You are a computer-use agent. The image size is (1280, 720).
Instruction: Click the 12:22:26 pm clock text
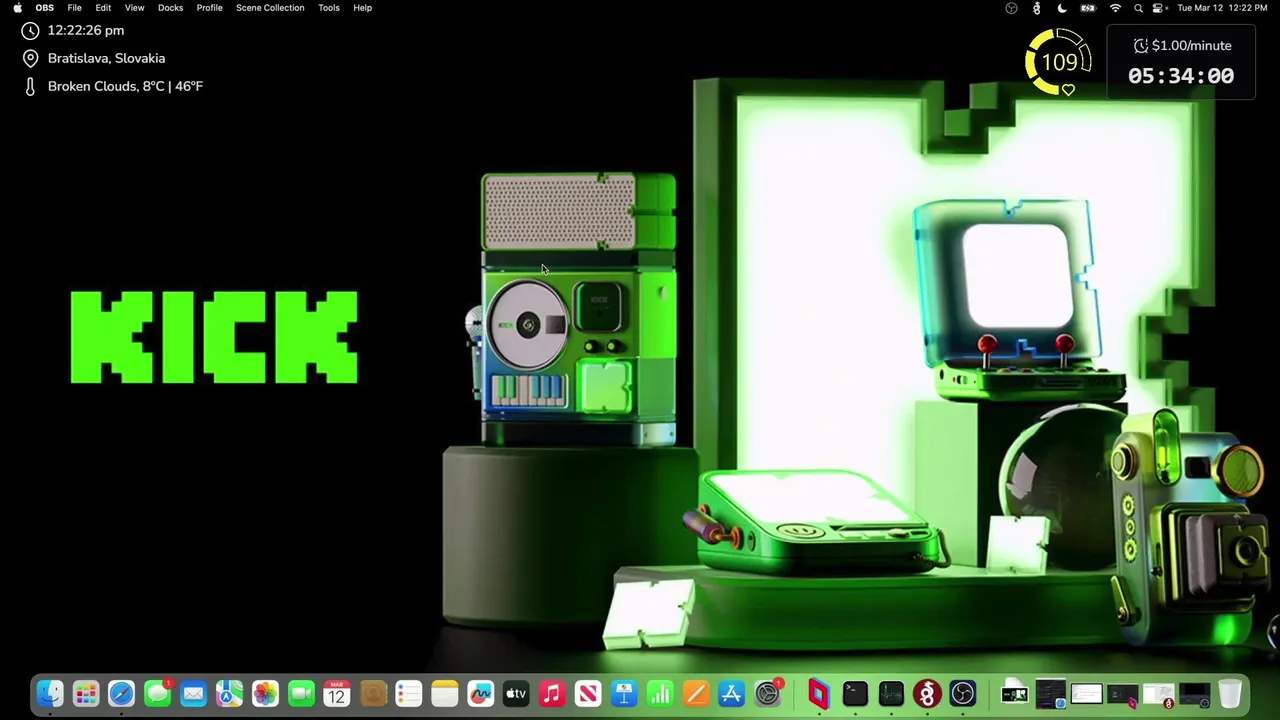(x=86, y=30)
